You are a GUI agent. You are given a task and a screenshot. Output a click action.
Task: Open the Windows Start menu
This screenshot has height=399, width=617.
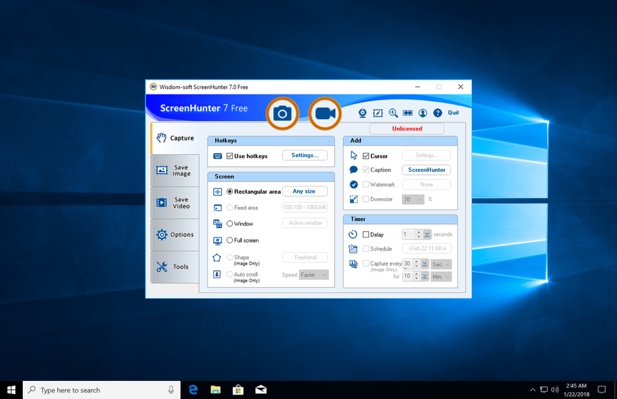point(11,390)
